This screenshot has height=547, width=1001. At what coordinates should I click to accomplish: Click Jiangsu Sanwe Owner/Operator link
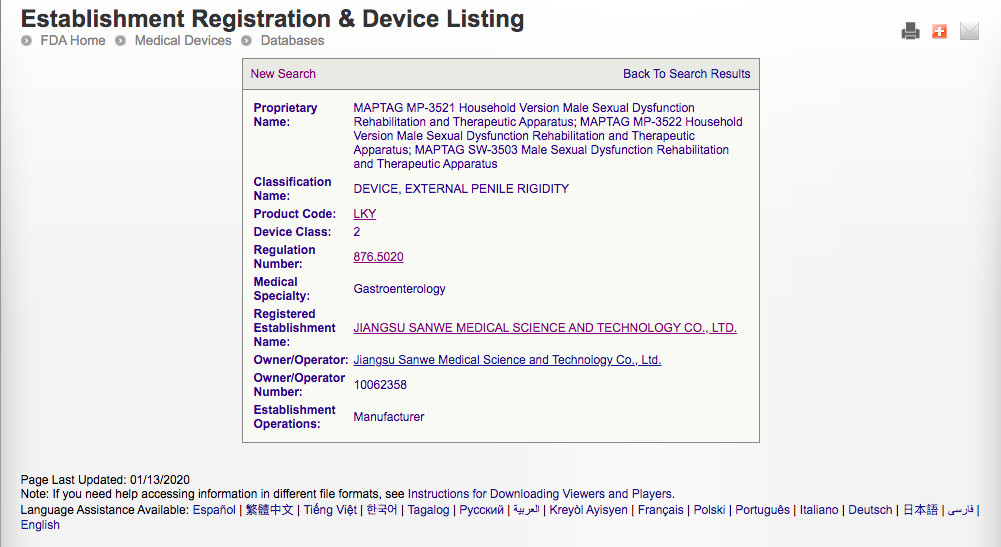507,360
